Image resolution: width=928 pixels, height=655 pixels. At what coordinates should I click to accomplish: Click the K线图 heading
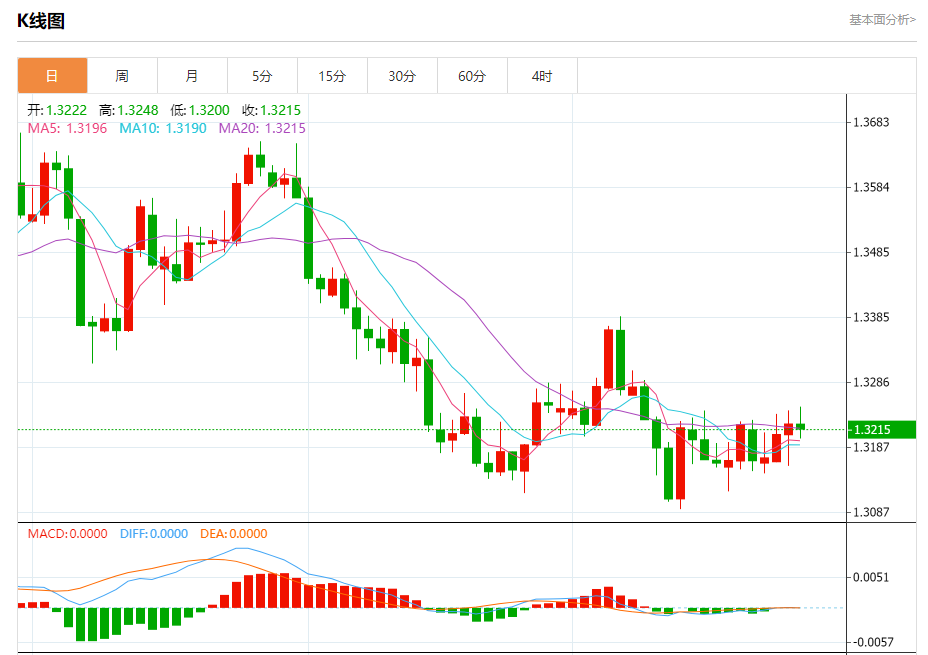[41, 21]
